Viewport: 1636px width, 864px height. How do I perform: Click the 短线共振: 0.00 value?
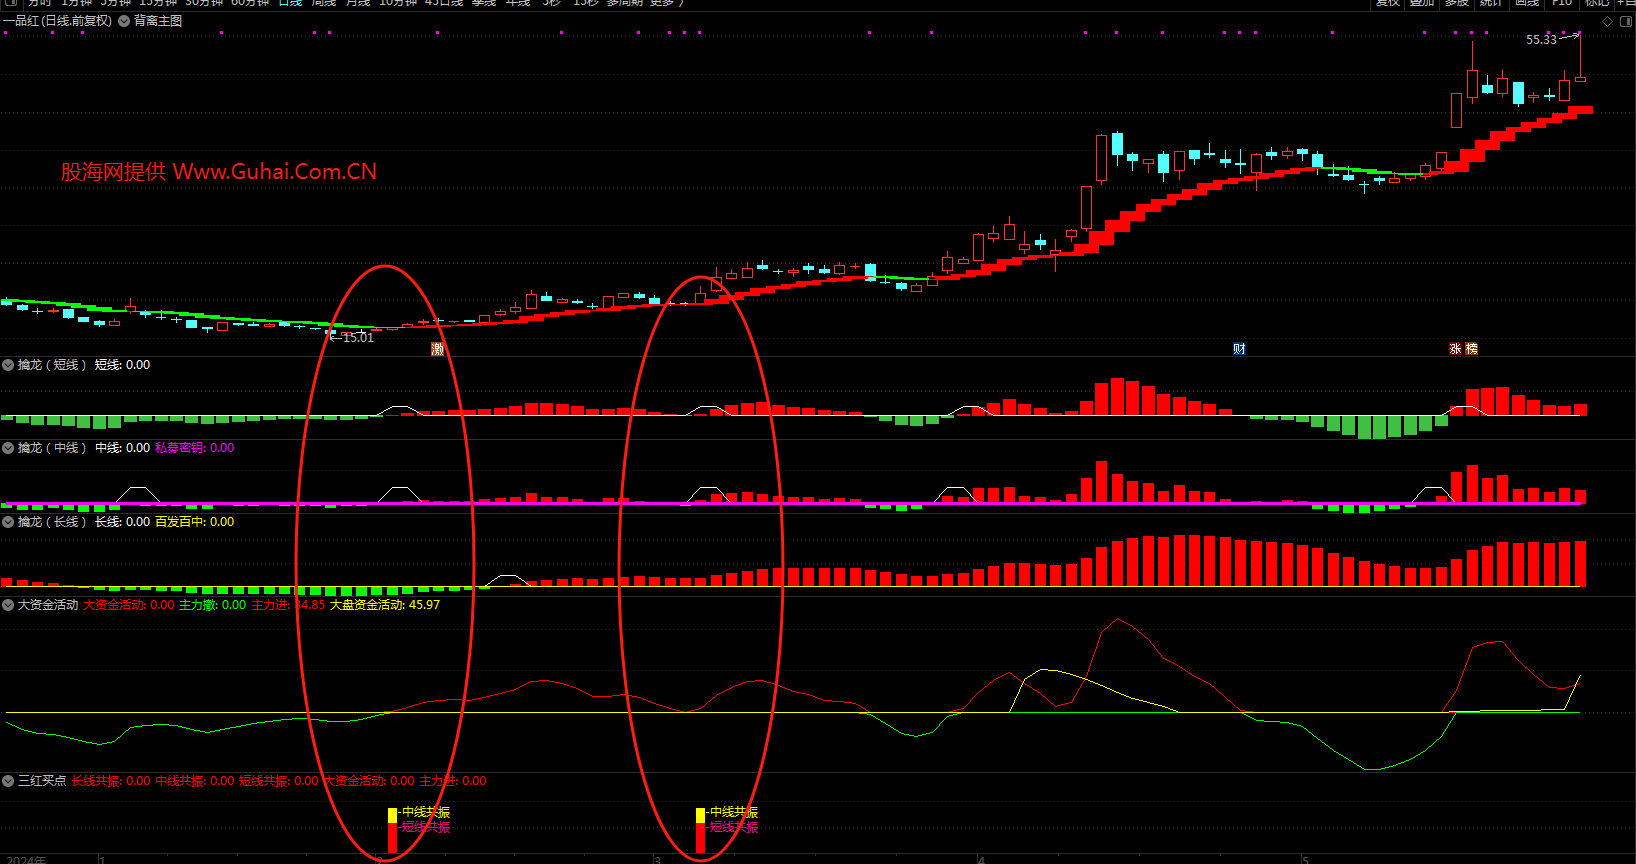click(279, 781)
